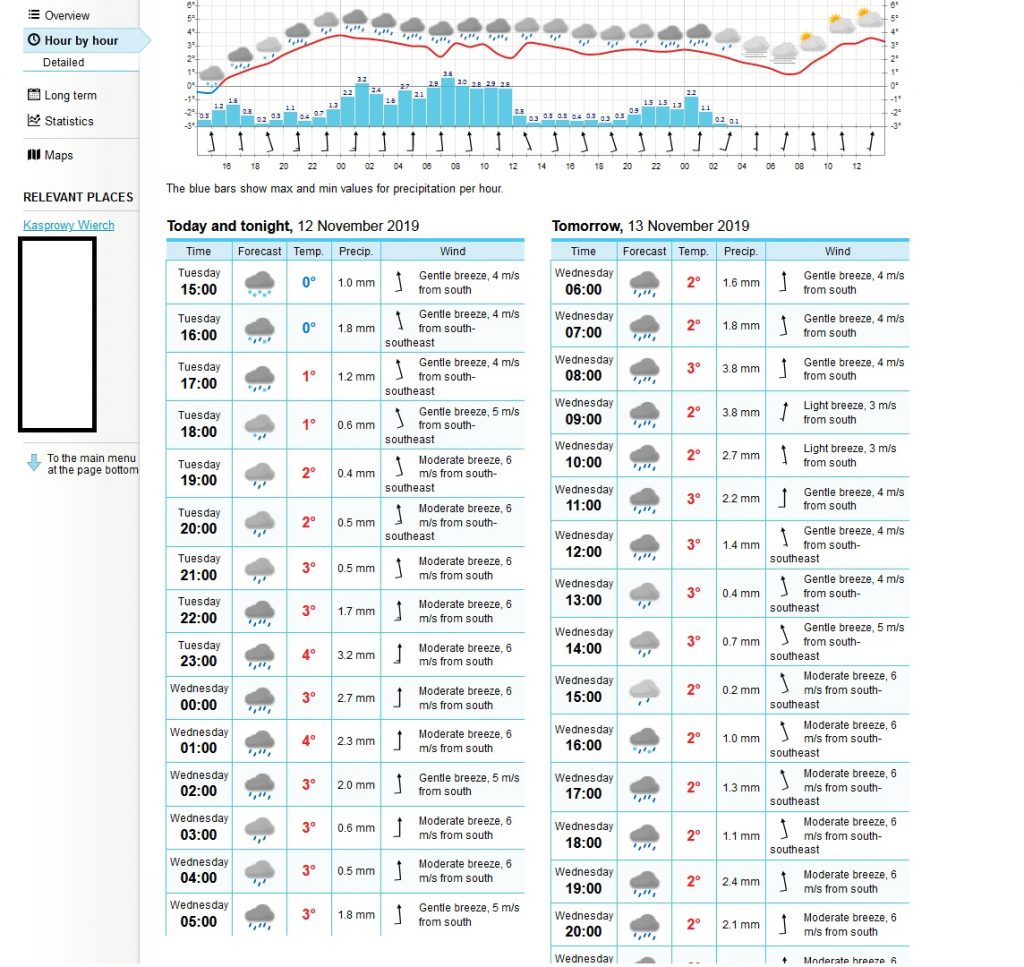The image size is (1024, 967).
Task: Click the Wind header in tomorrow's table
Action: pyautogui.click(x=837, y=251)
